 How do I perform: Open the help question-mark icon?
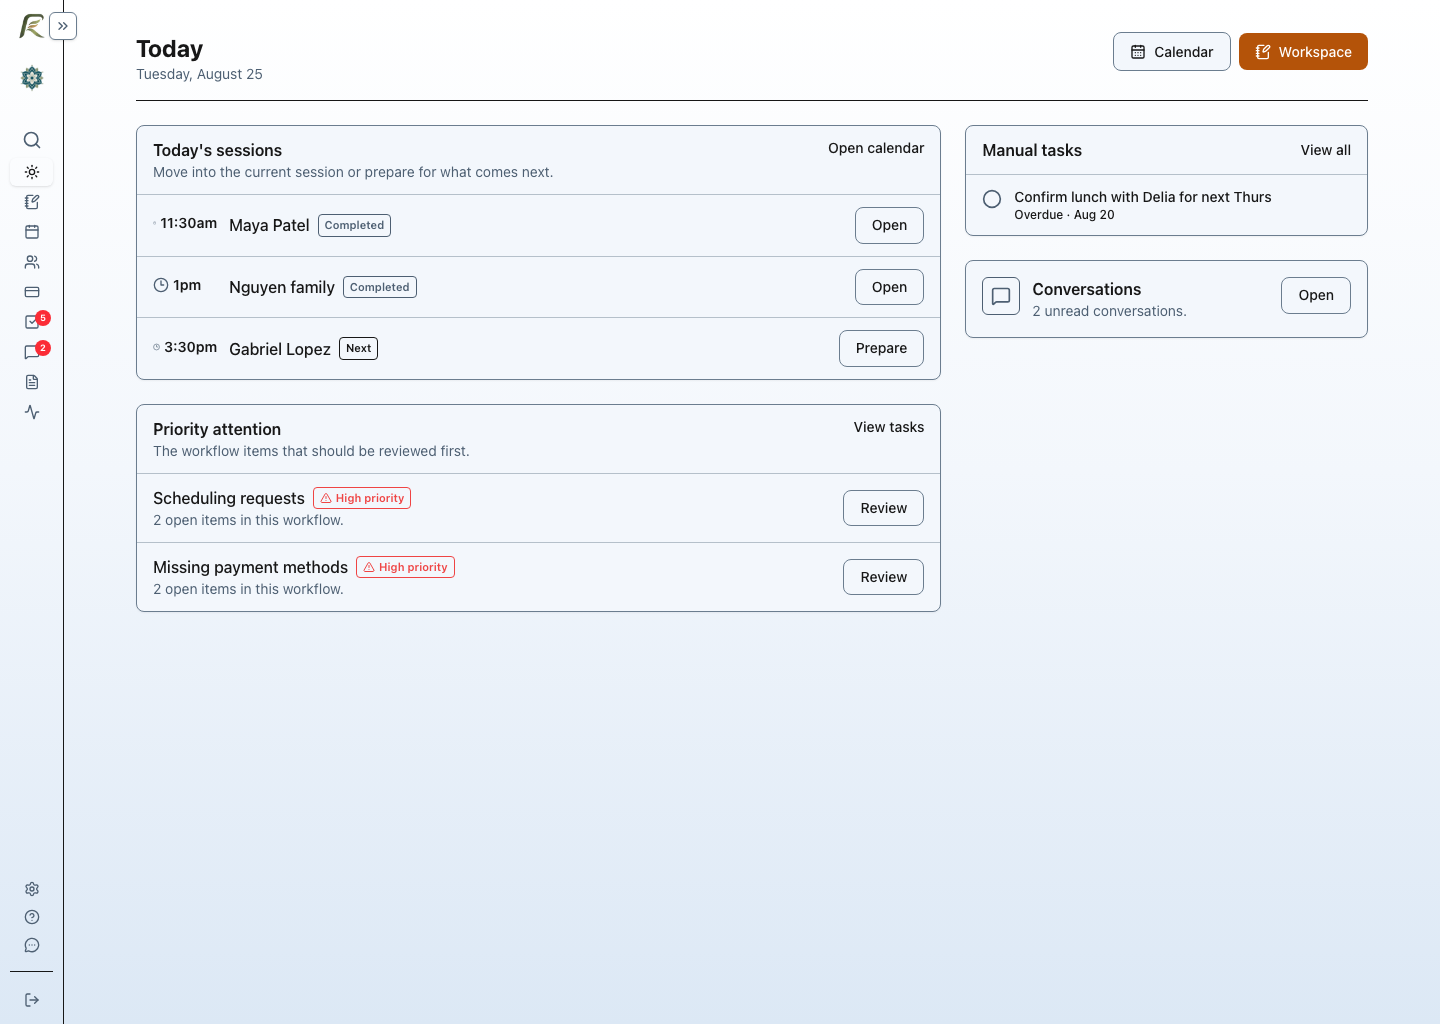[32, 917]
